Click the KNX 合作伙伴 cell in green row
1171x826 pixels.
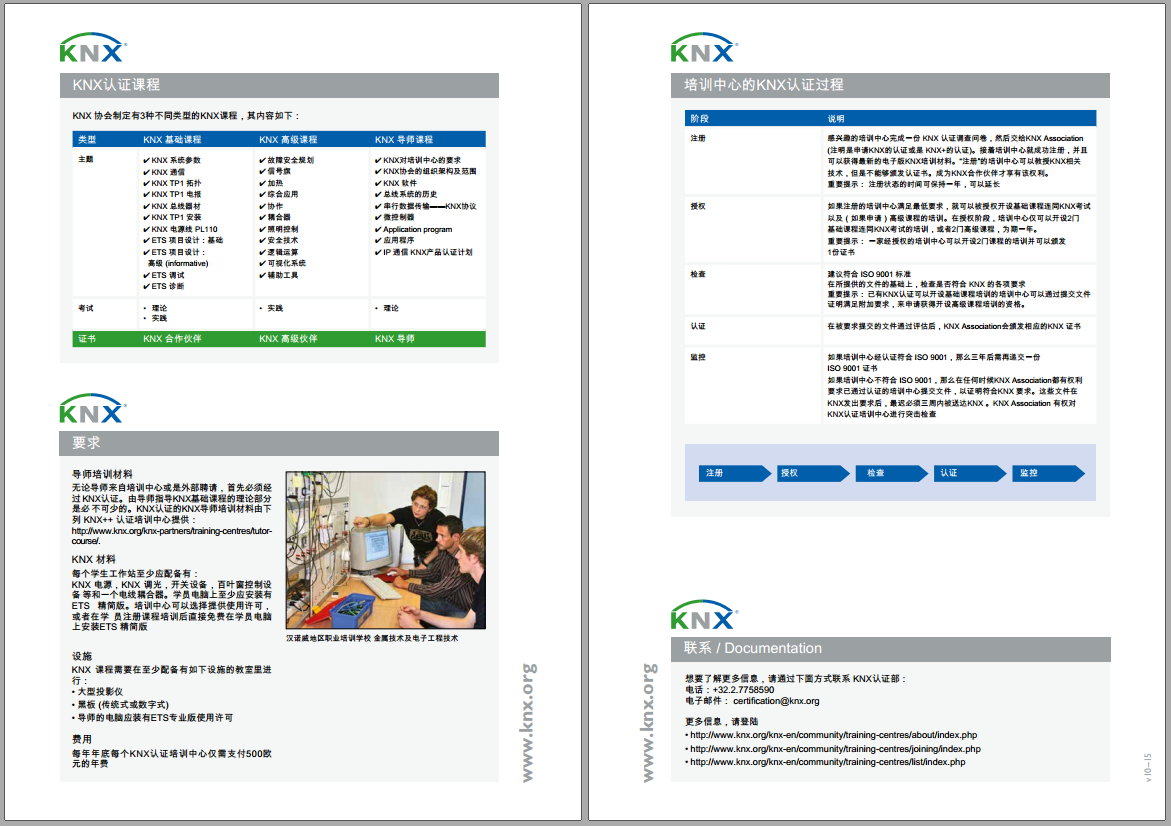[x=172, y=339]
